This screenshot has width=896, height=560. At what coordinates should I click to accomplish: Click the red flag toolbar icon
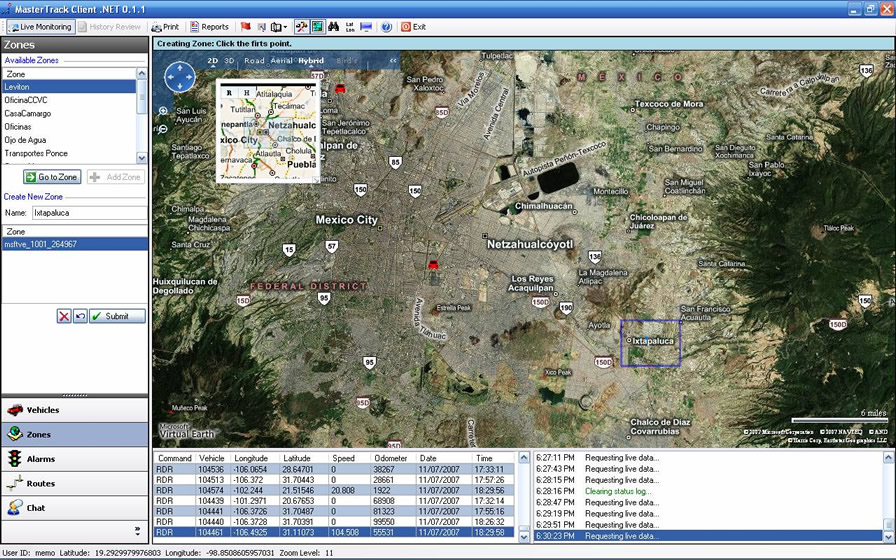246,27
